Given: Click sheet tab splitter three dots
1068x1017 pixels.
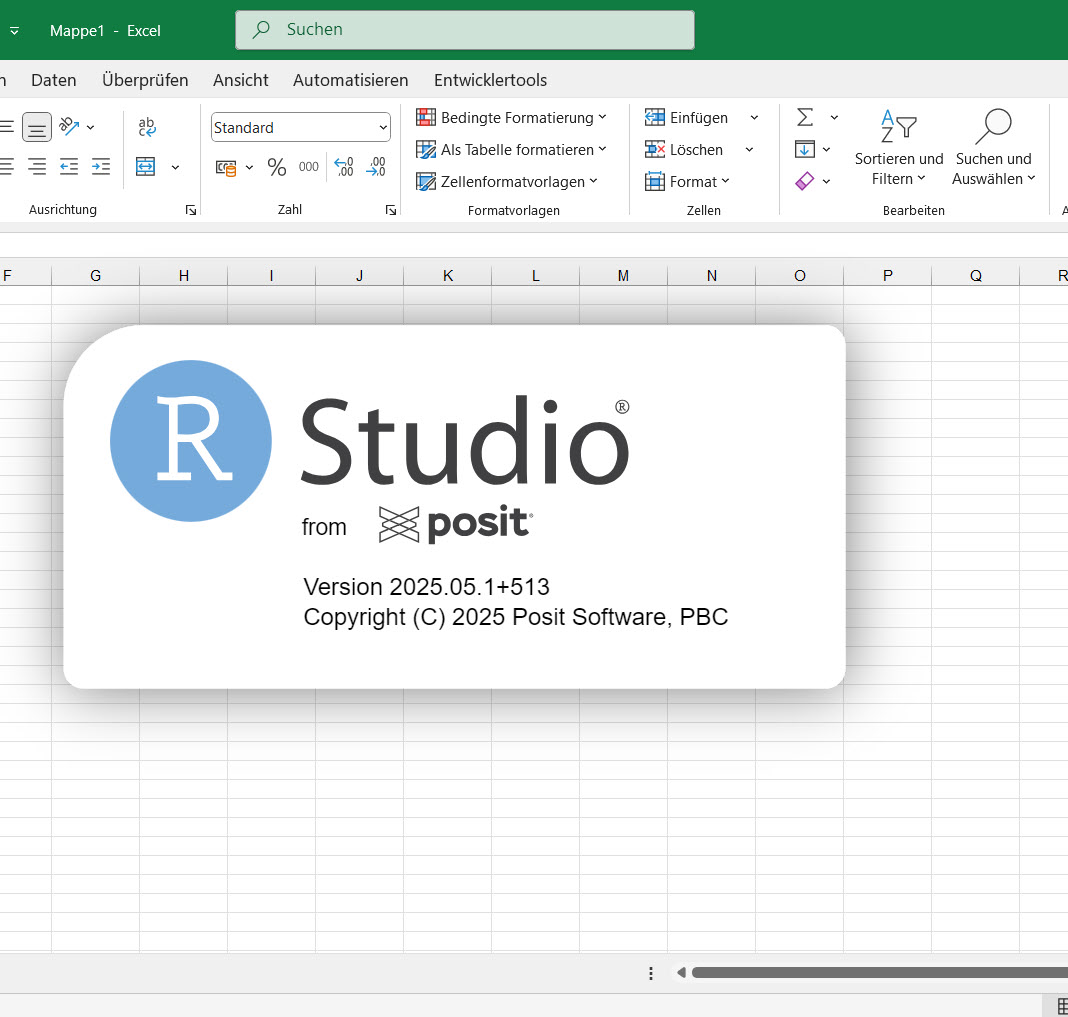Looking at the screenshot, I should 650,973.
